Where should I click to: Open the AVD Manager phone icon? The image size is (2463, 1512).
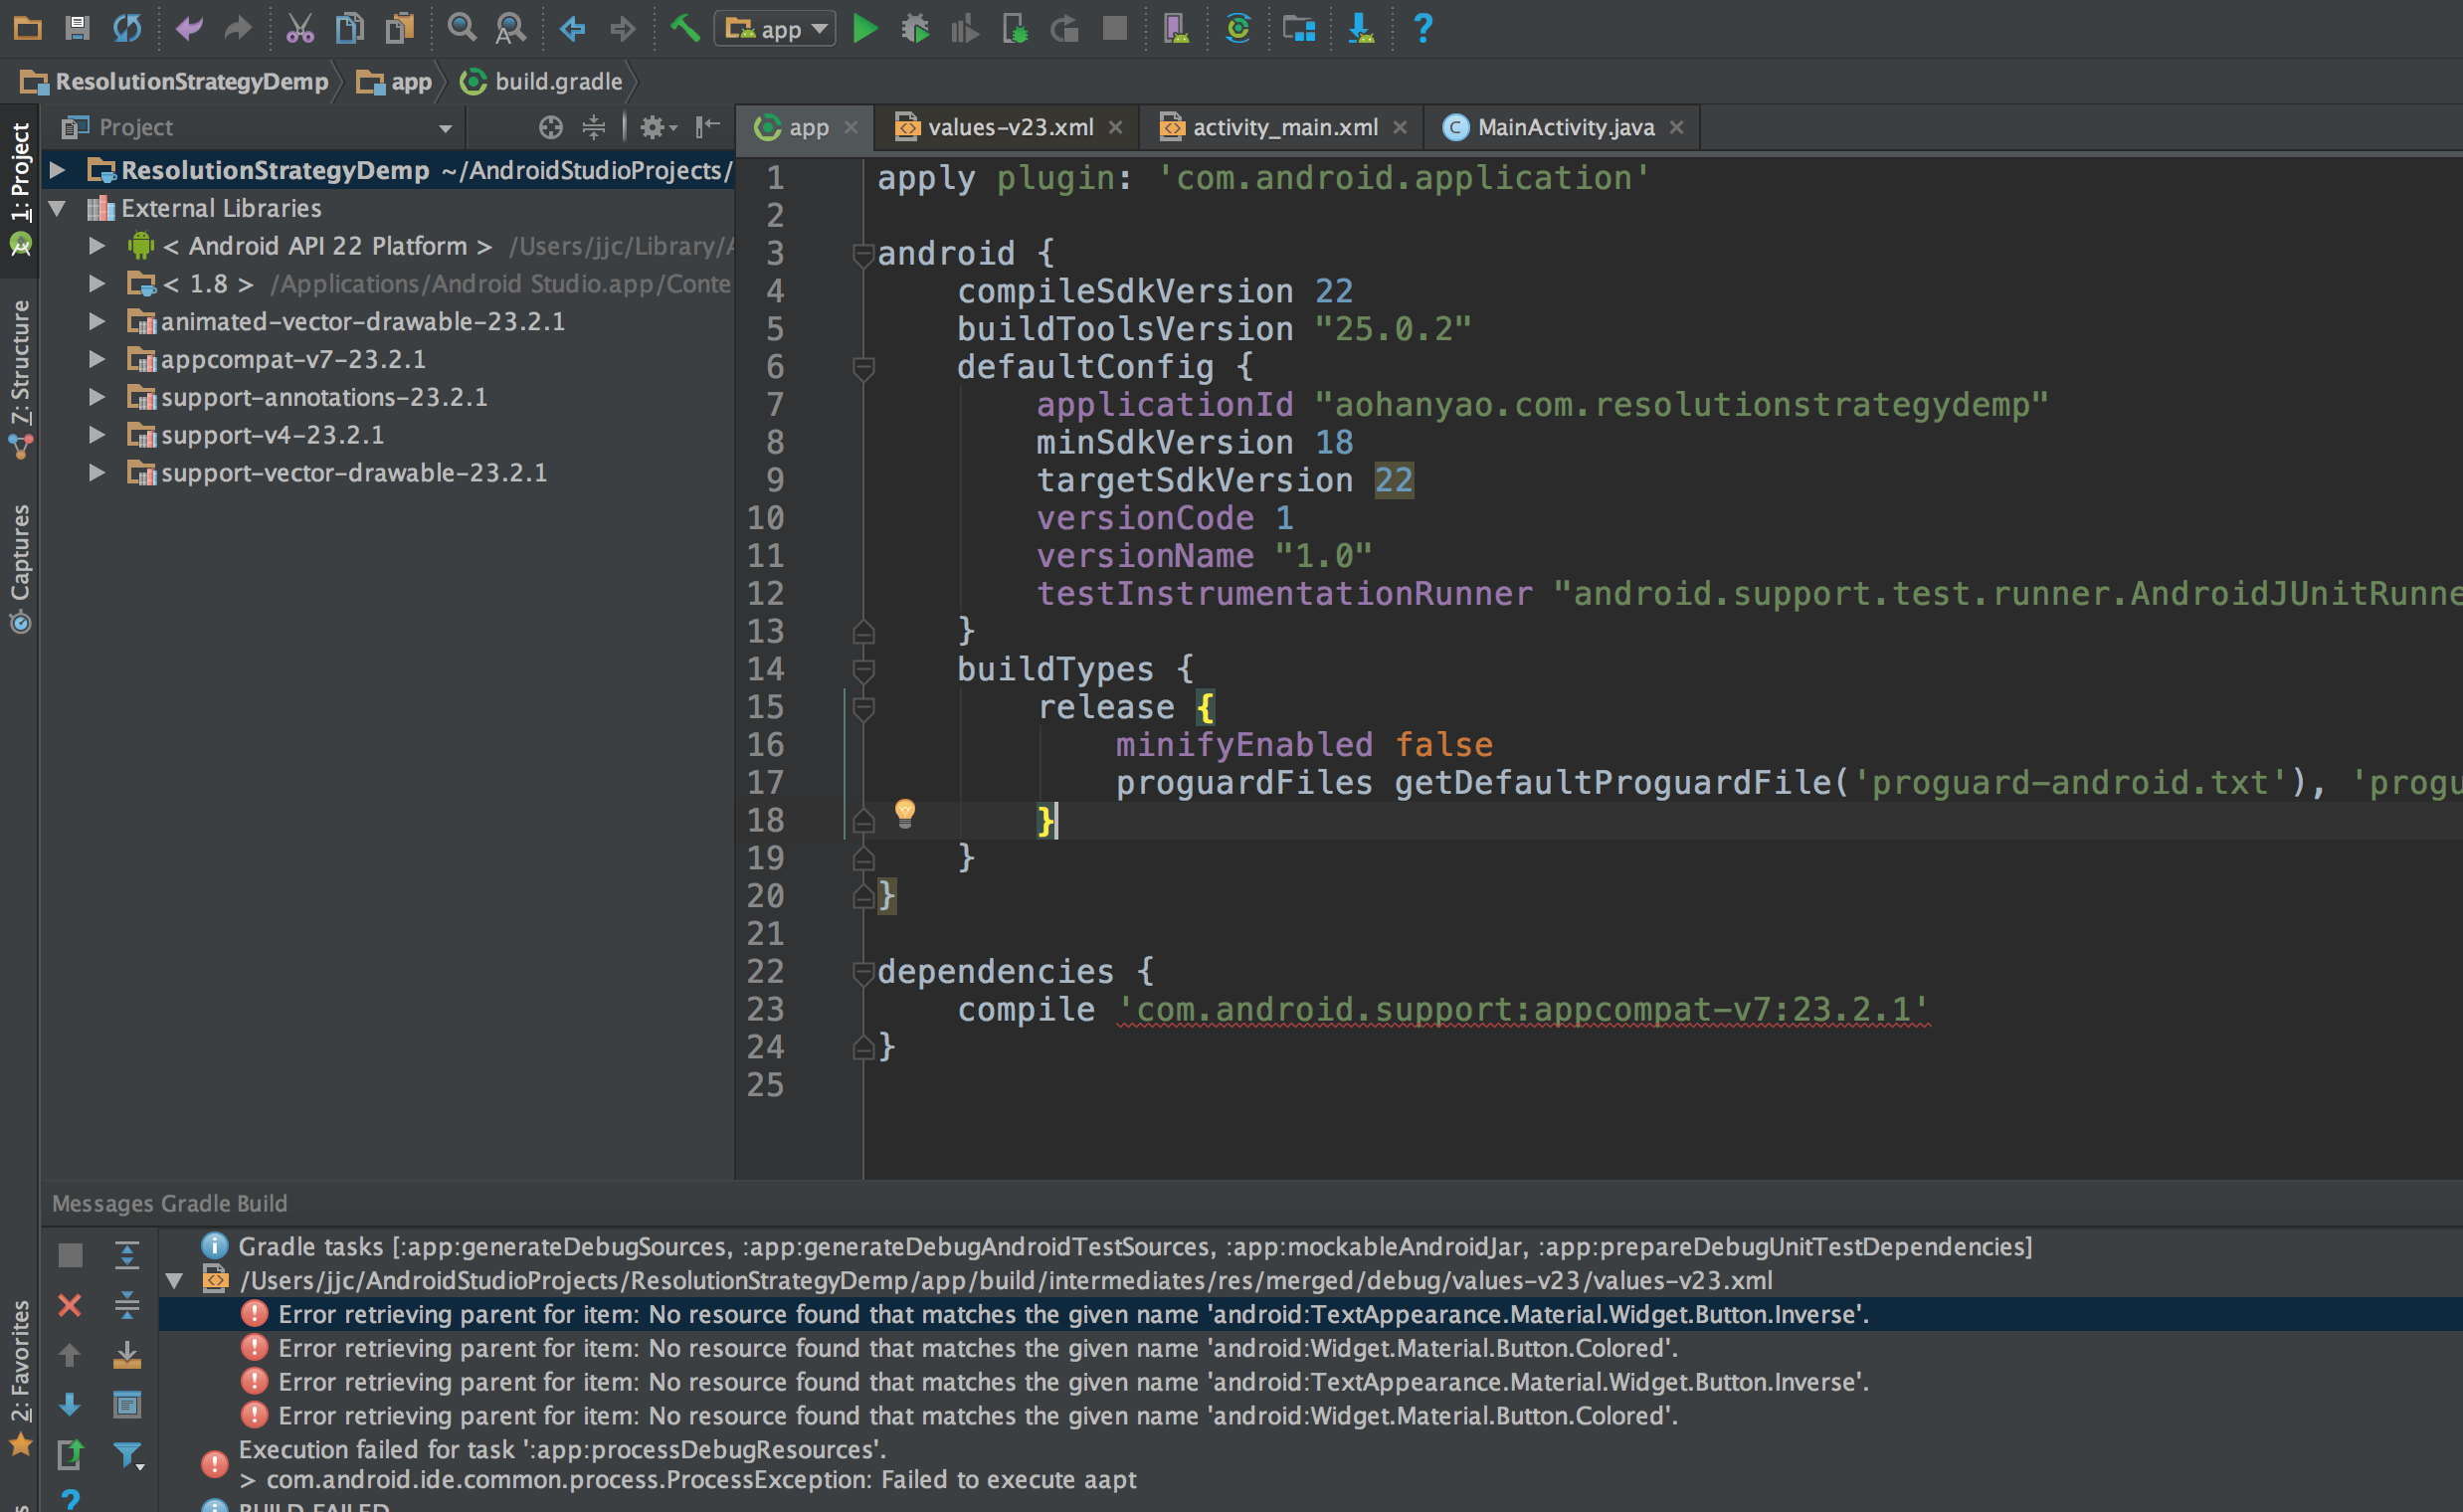pos(1177,28)
